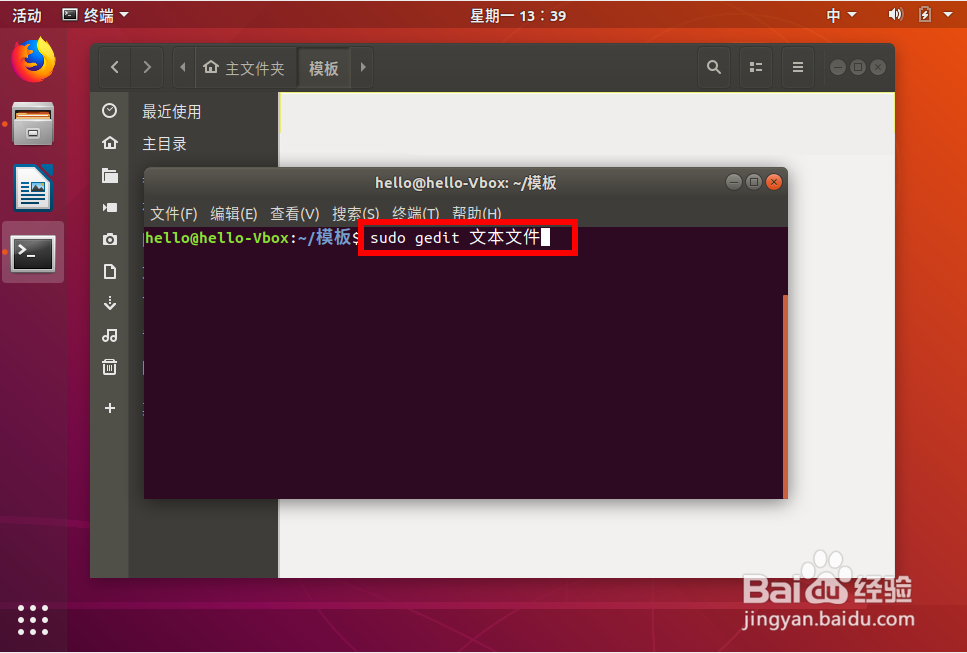Maximize the terminal window
This screenshot has height=653, width=967.
tap(754, 182)
